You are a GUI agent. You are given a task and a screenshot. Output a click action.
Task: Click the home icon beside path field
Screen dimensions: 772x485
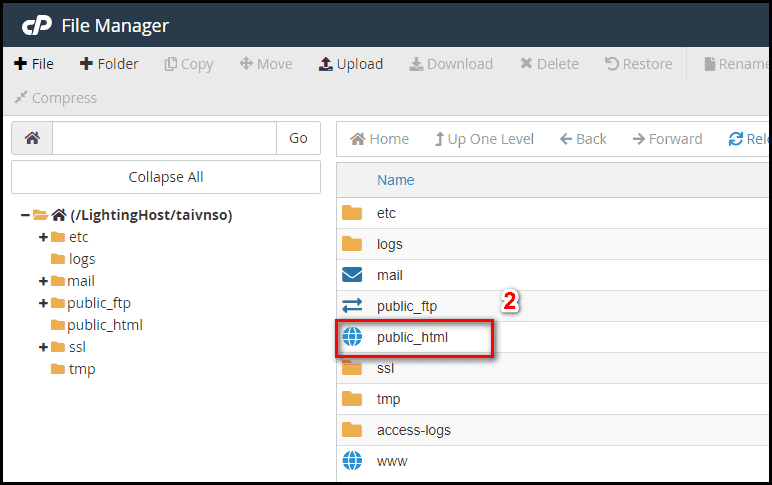(x=32, y=138)
